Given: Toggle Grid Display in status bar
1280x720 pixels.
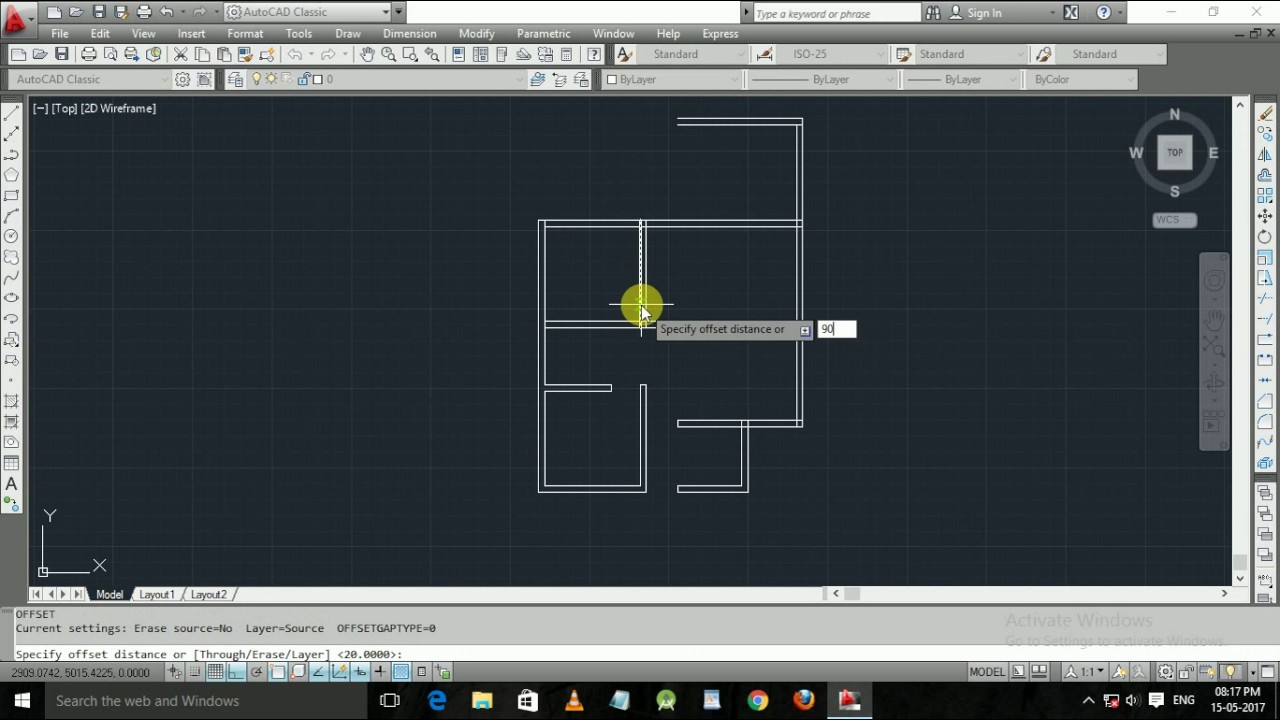Looking at the screenshot, I should point(215,672).
